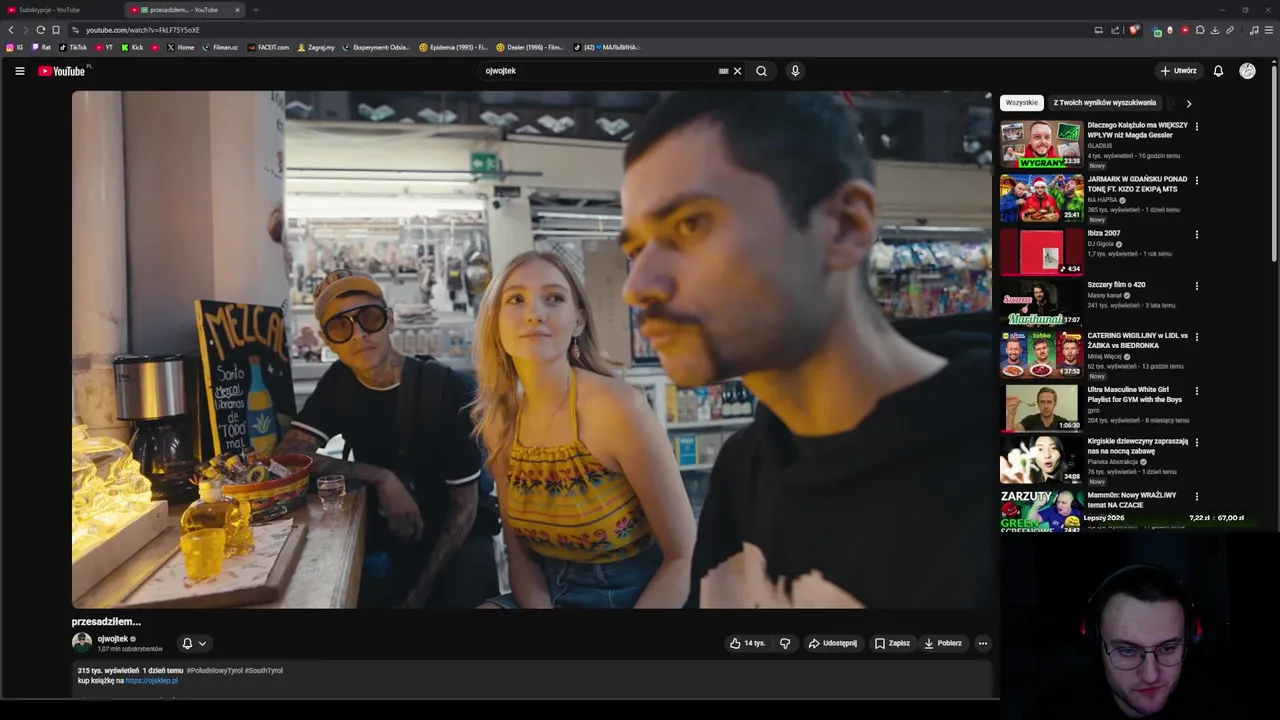1280x720 pixels.
Task: Go to YouTube home via logo
Action: [62, 71]
